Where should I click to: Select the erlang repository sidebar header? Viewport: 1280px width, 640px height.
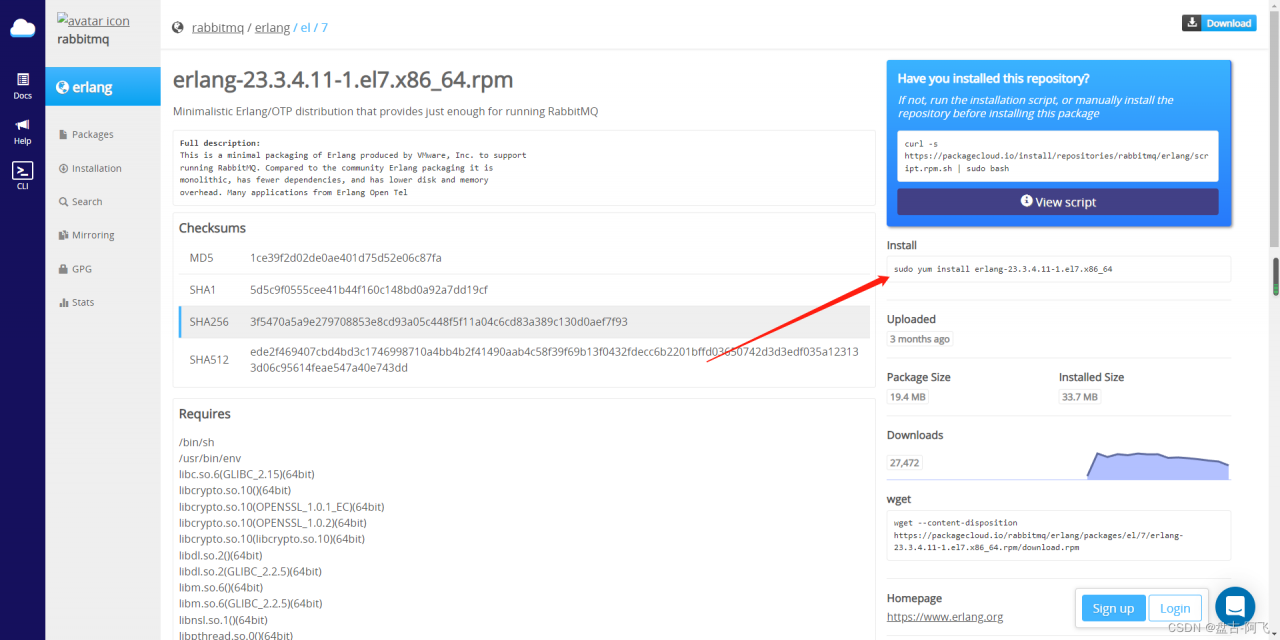[x=103, y=87]
